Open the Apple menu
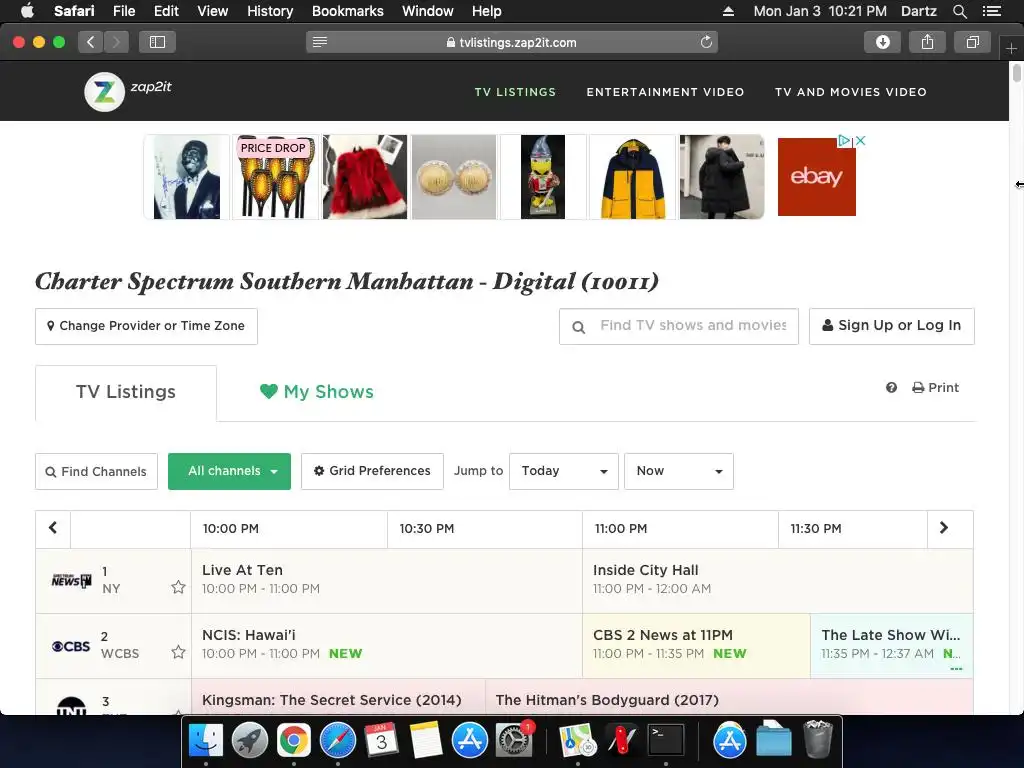 [x=27, y=11]
